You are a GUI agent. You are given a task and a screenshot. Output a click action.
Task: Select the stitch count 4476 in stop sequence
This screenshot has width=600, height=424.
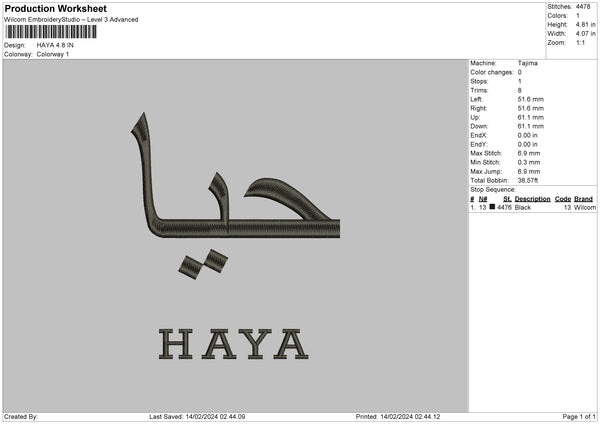(x=504, y=207)
